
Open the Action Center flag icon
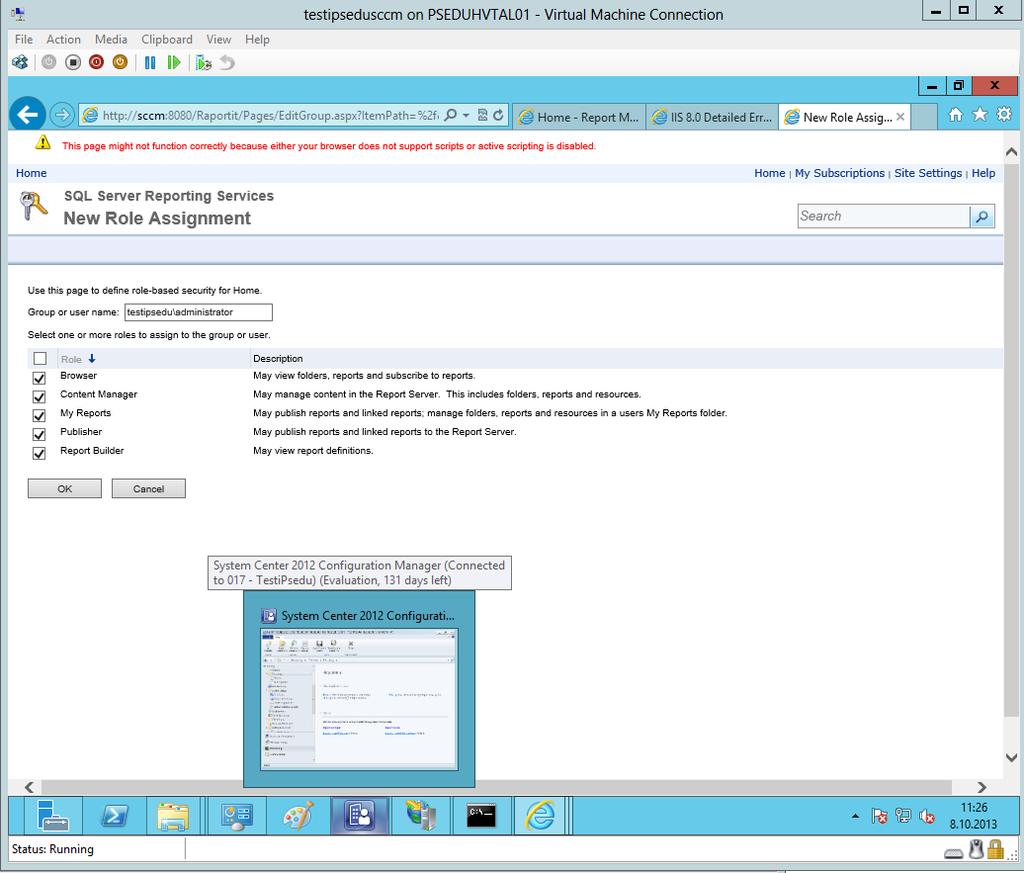879,816
